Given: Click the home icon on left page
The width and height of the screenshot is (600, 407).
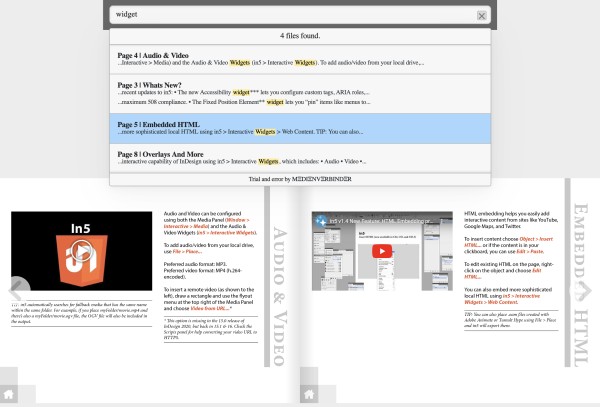Looking at the screenshot, I should click(x=8, y=394).
